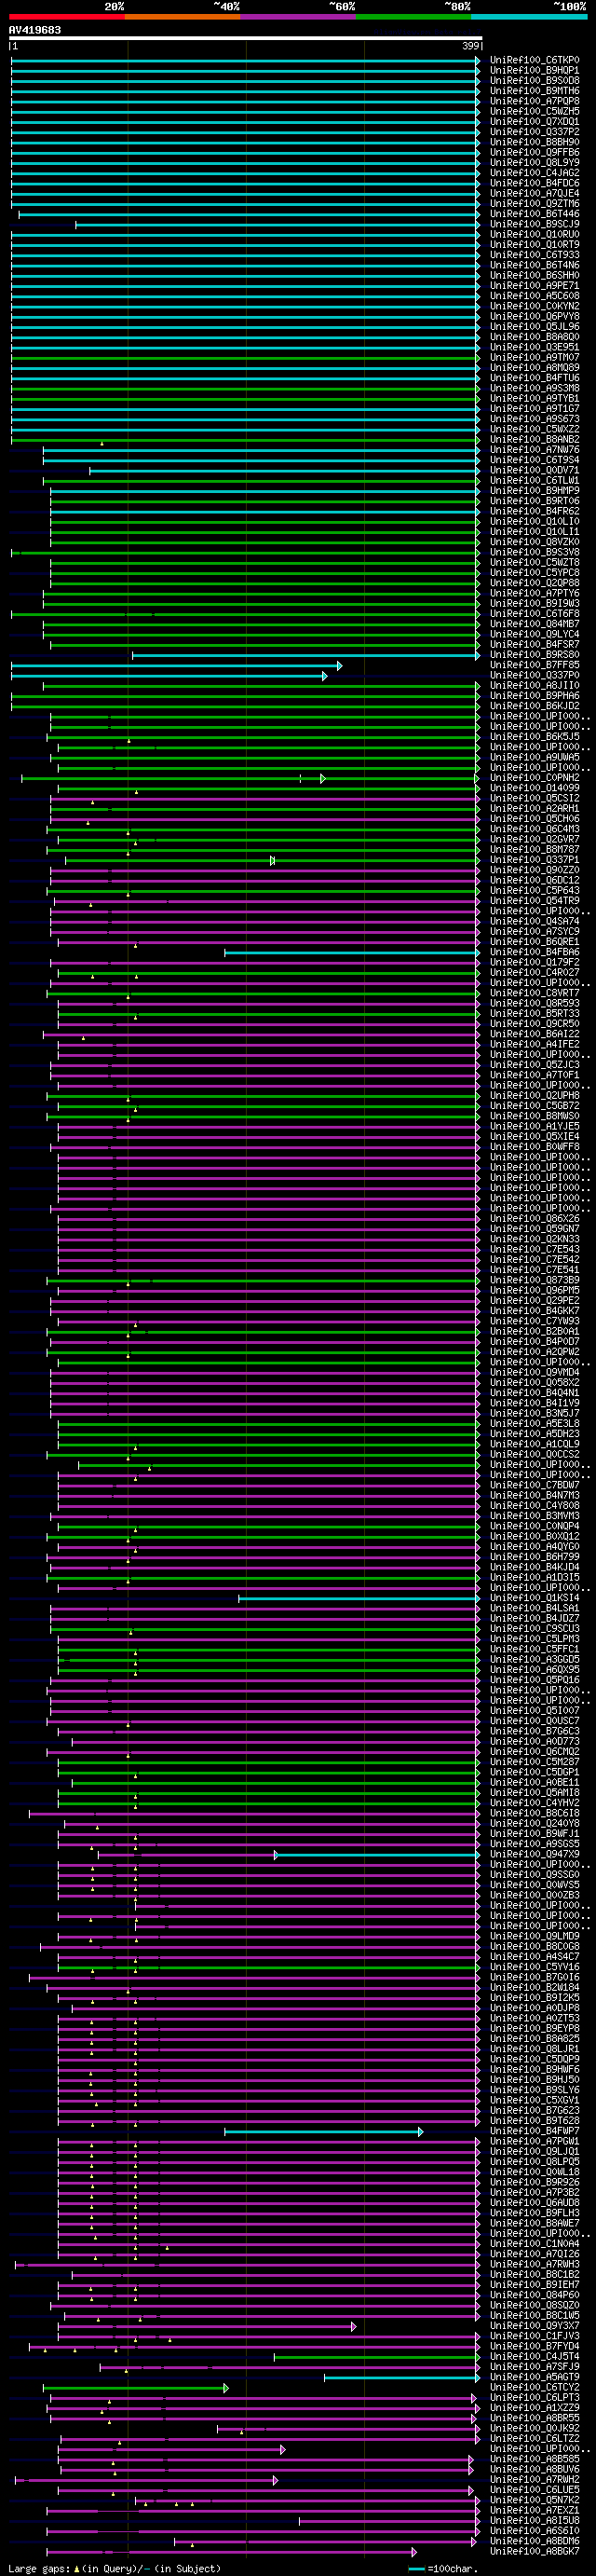Open hit UniRef100_B9MTH6
Screen dimensions: 596x2576
coord(534,91)
